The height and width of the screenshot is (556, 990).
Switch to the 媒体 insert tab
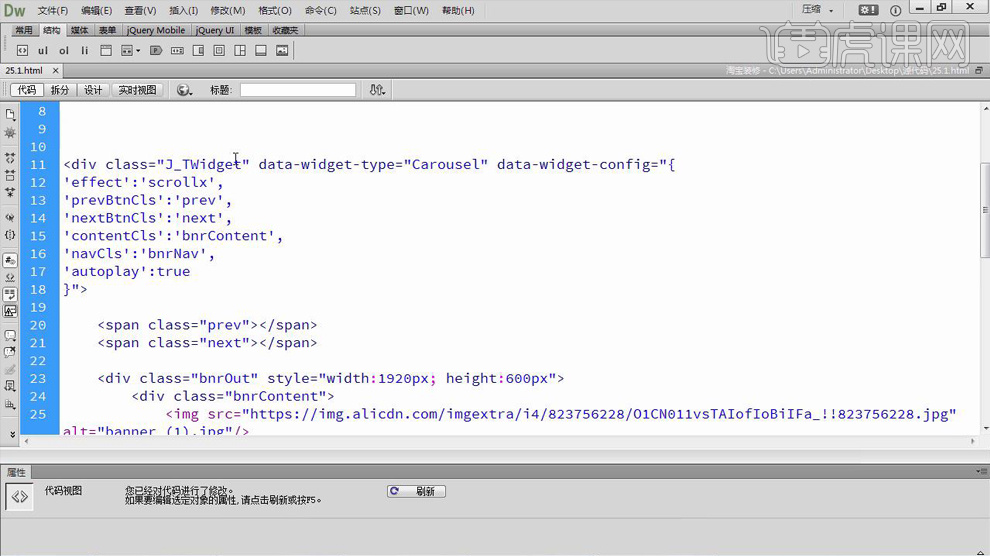80,30
